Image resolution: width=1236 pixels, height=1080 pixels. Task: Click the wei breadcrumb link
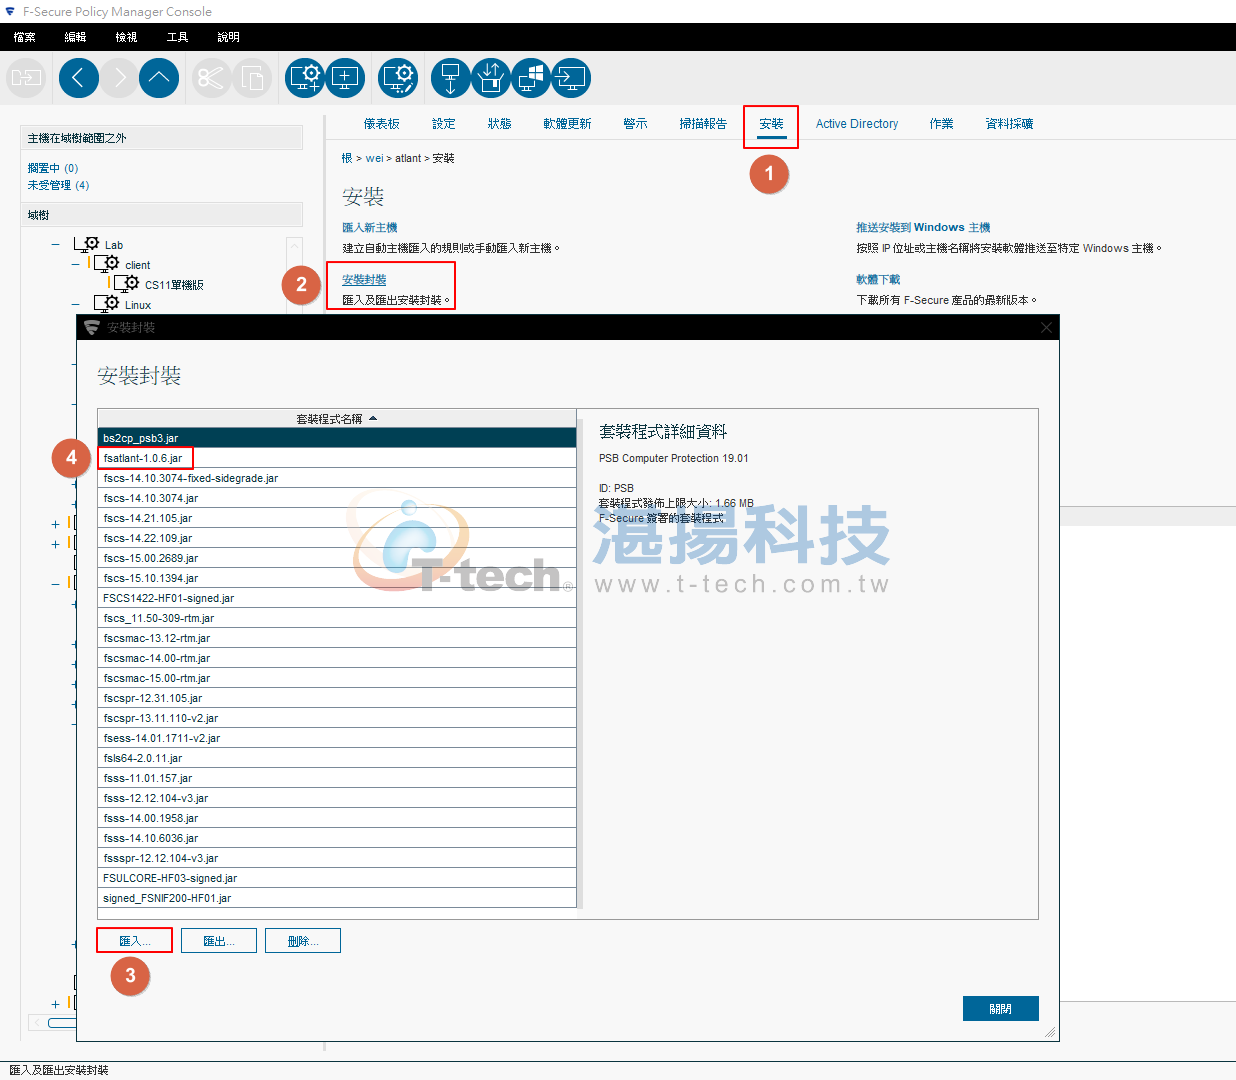[374, 158]
